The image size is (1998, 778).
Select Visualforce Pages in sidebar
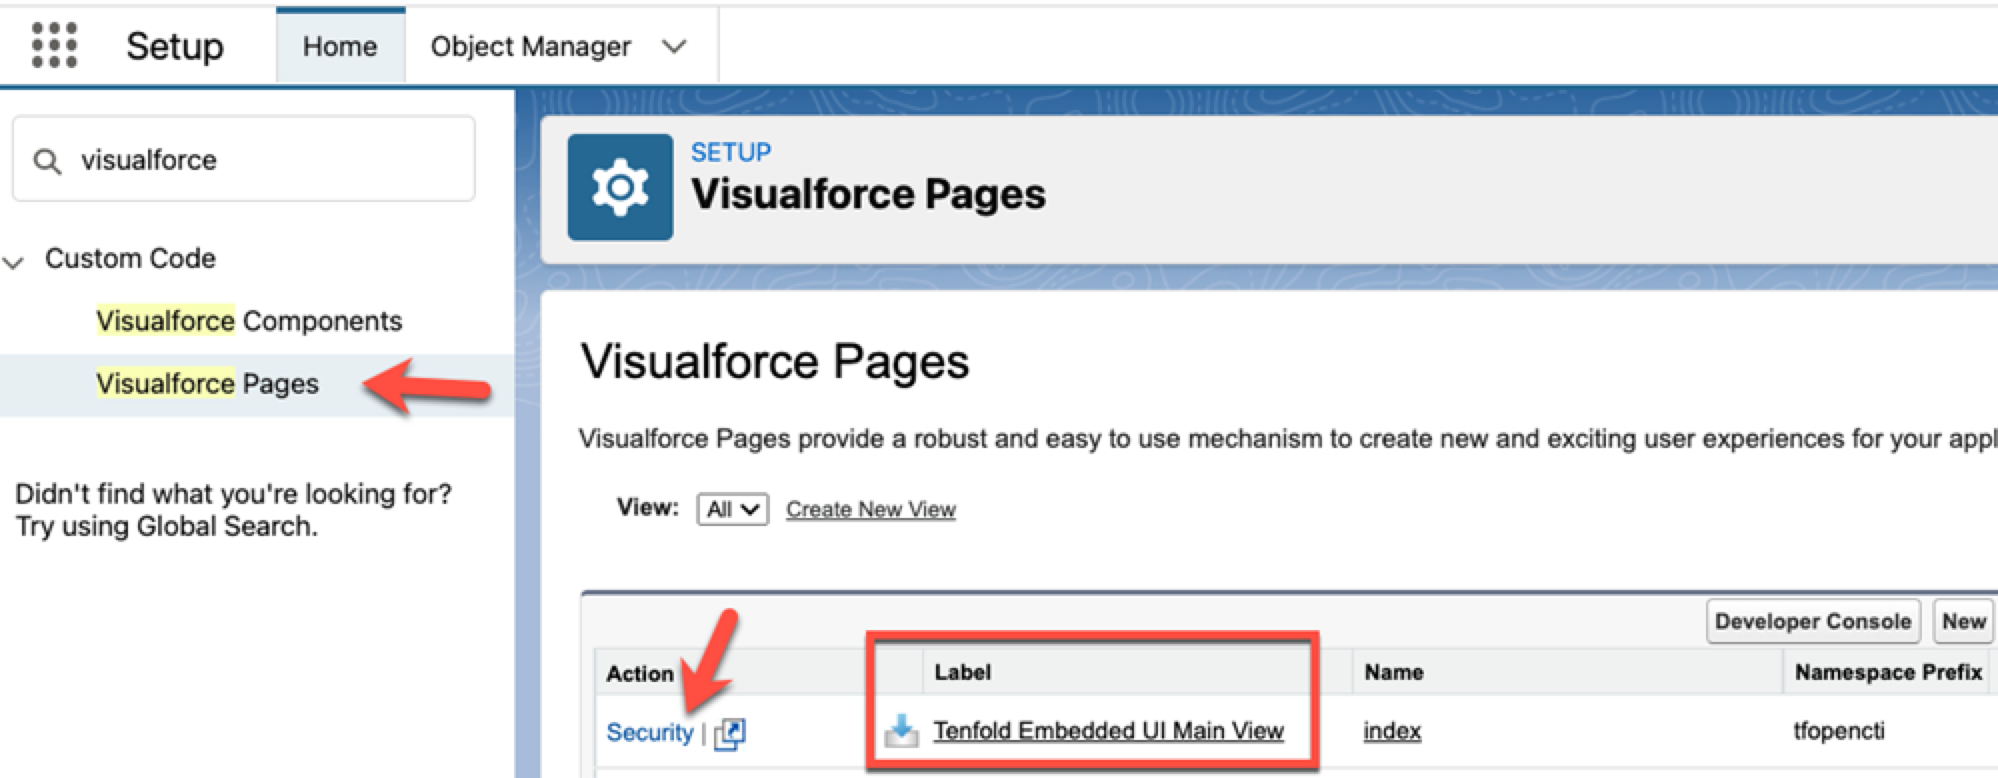click(207, 384)
